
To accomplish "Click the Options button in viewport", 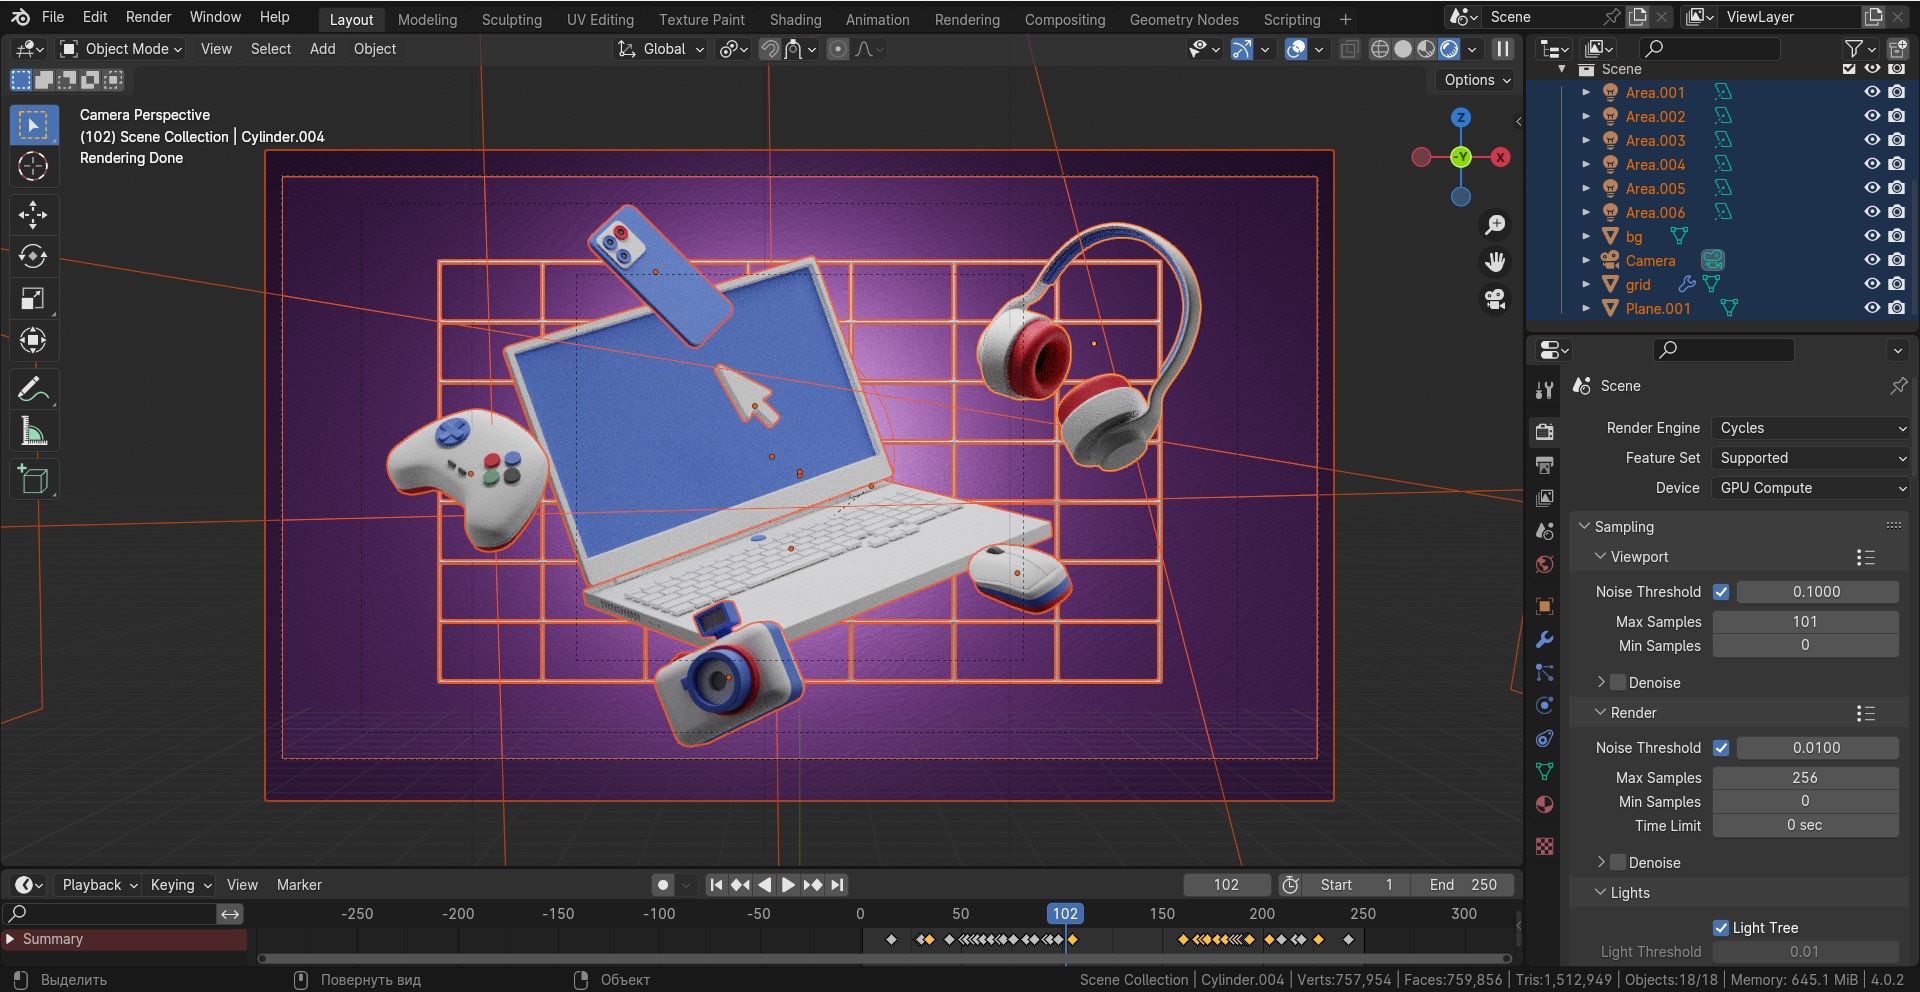I will click(1477, 80).
